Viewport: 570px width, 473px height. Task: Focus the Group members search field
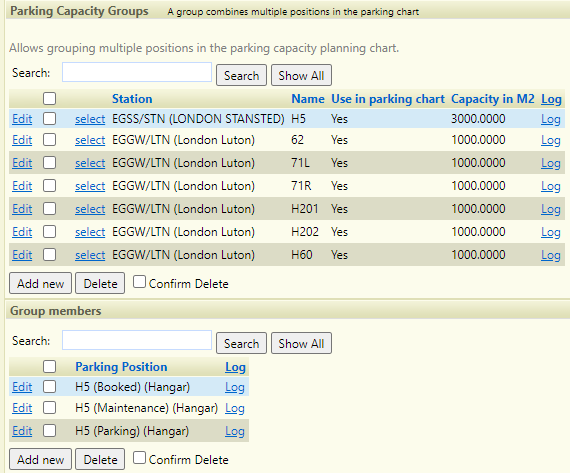[137, 340]
